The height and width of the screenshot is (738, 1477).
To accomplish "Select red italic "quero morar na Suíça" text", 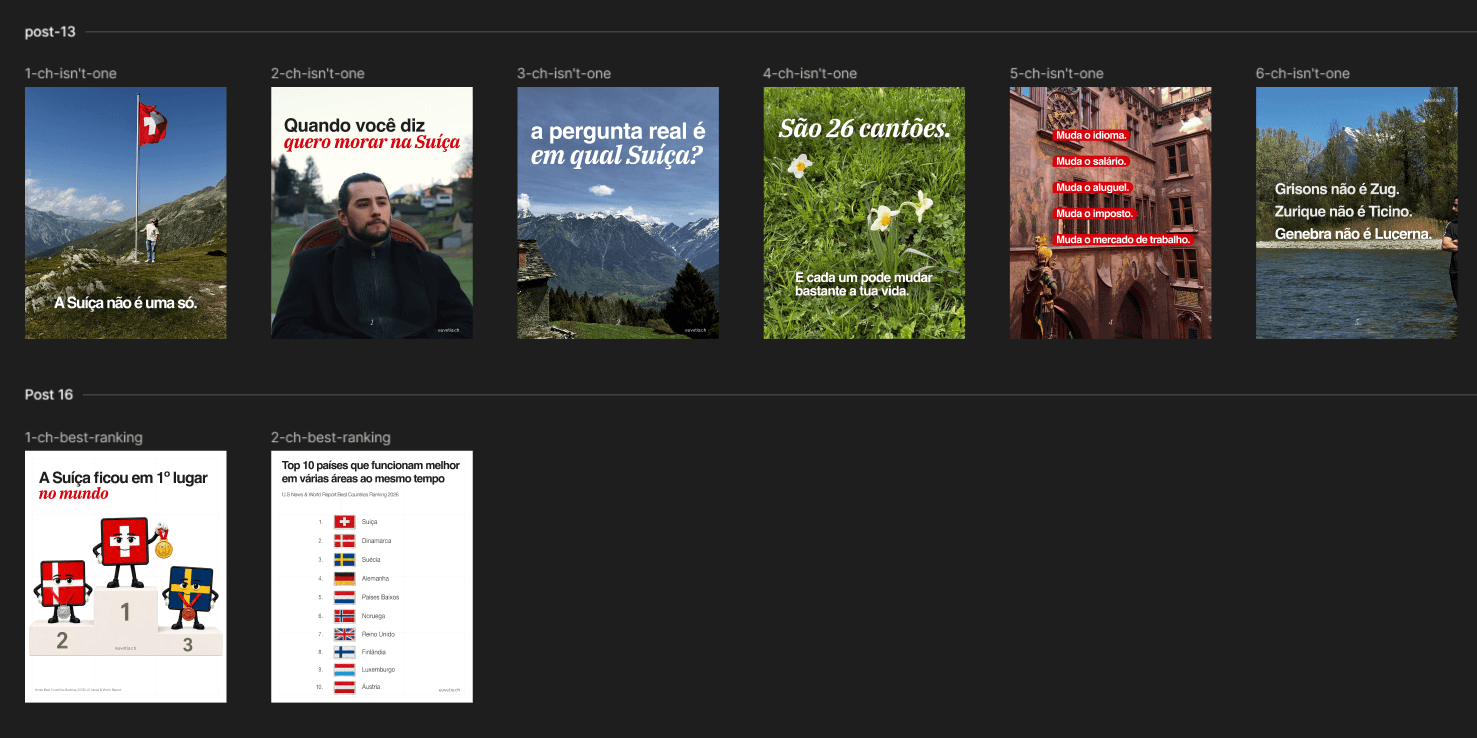I will point(371,142).
